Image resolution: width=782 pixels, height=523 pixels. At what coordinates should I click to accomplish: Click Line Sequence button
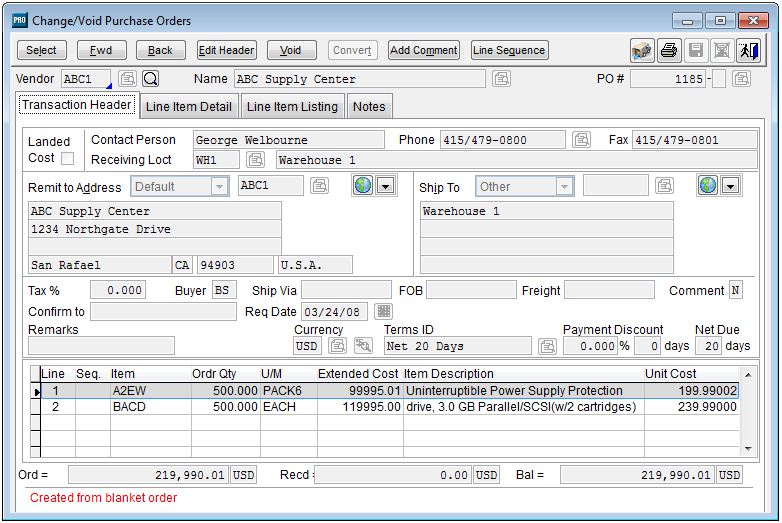[x=509, y=50]
